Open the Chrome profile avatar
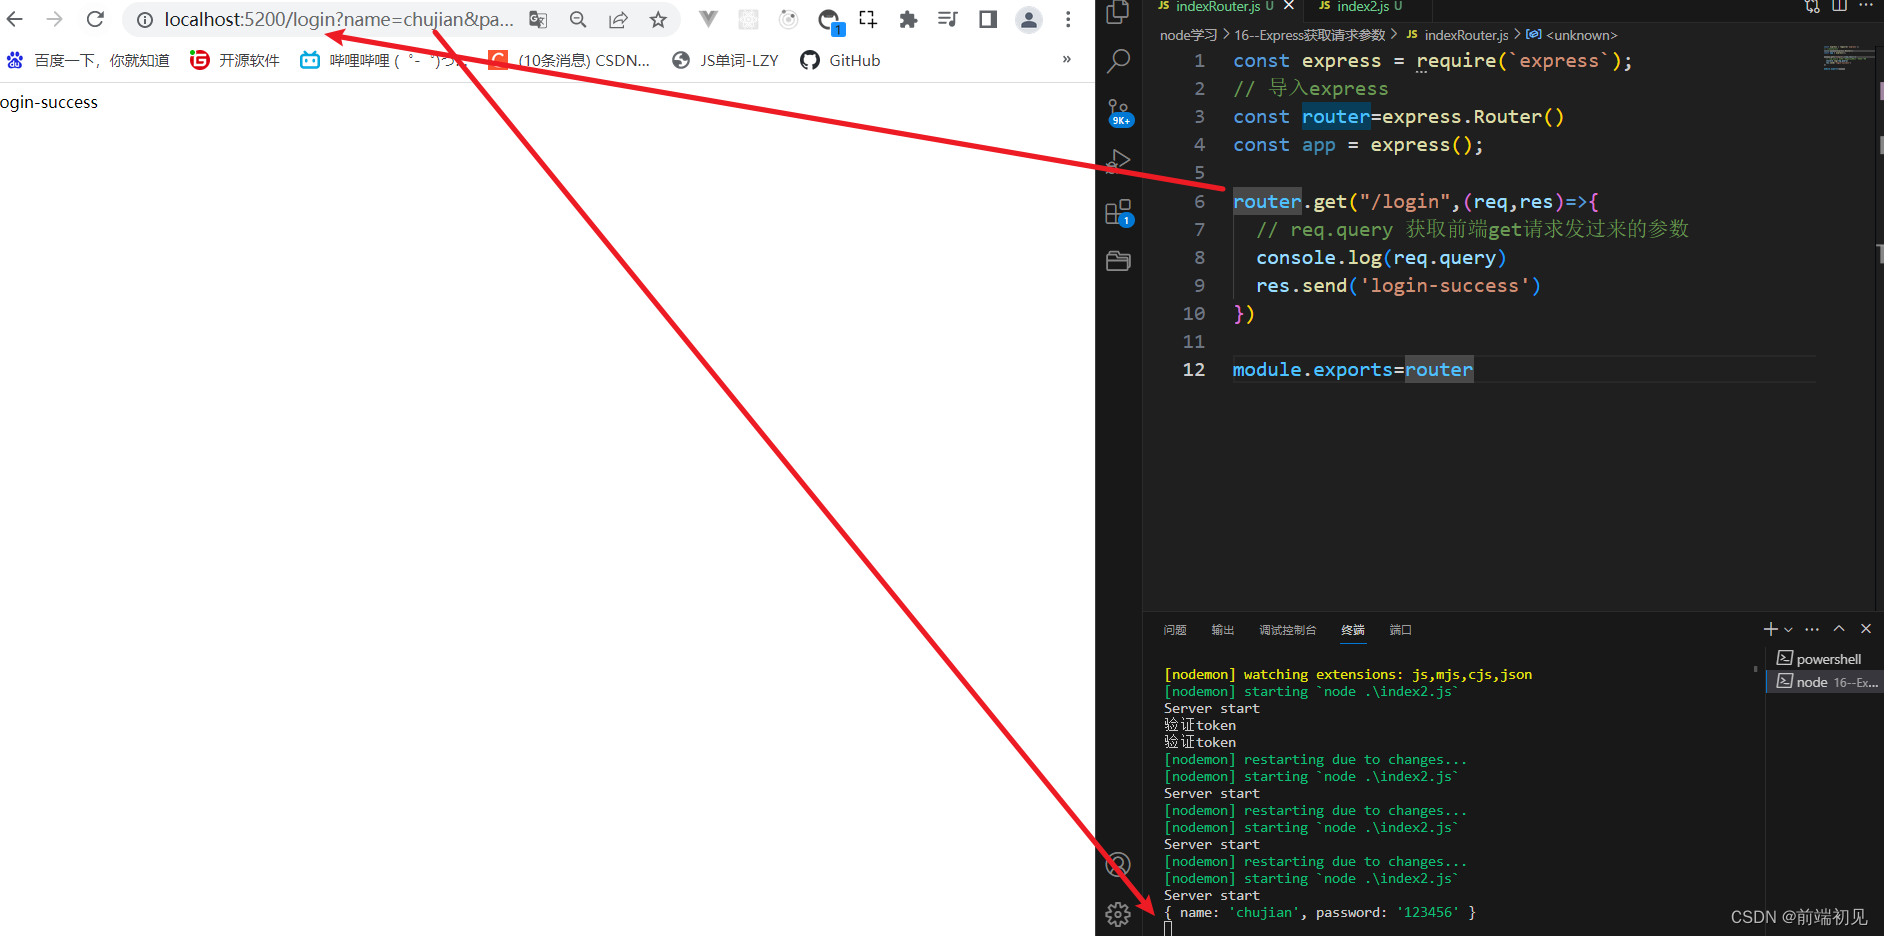Screen dimensions: 1884x936 (1028, 19)
